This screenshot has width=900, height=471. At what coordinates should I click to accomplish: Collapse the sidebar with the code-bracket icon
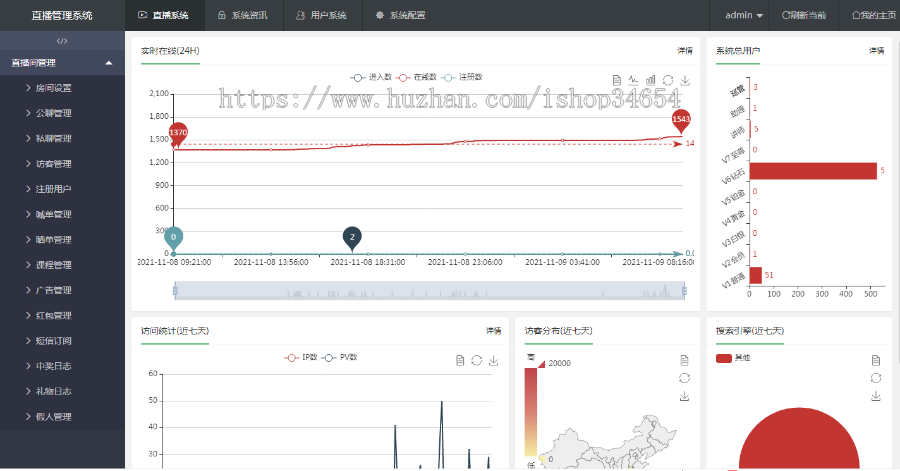tap(62, 41)
